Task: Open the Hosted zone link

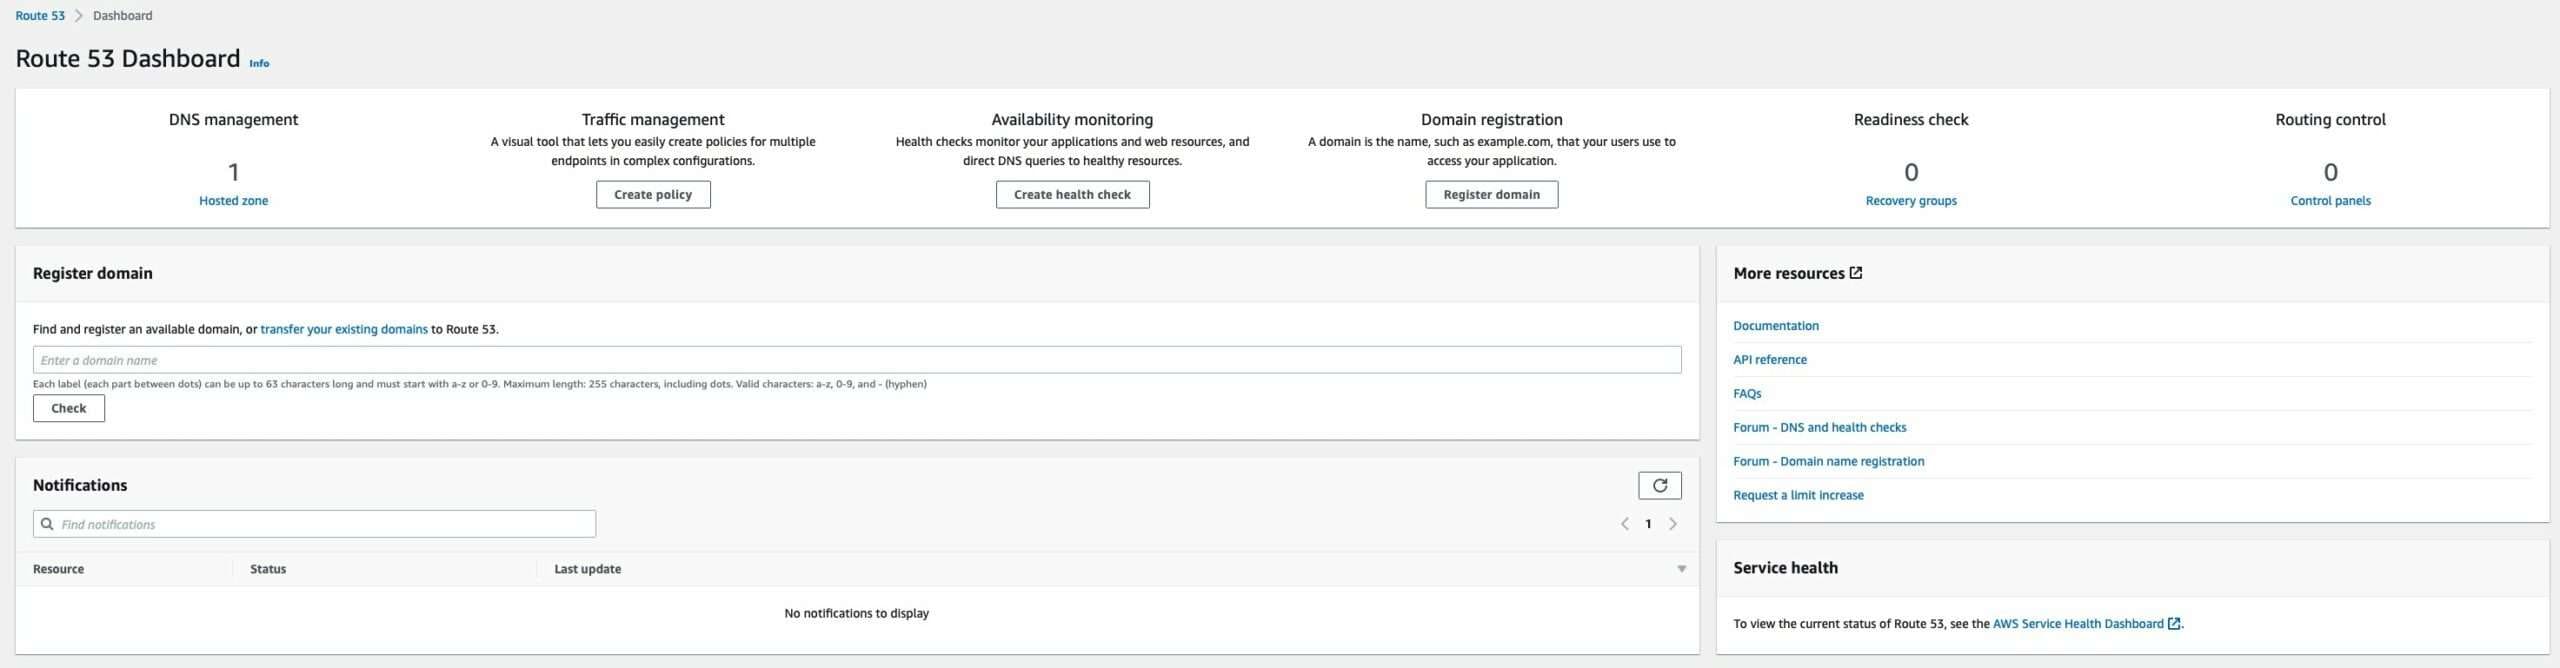Action: [x=233, y=201]
